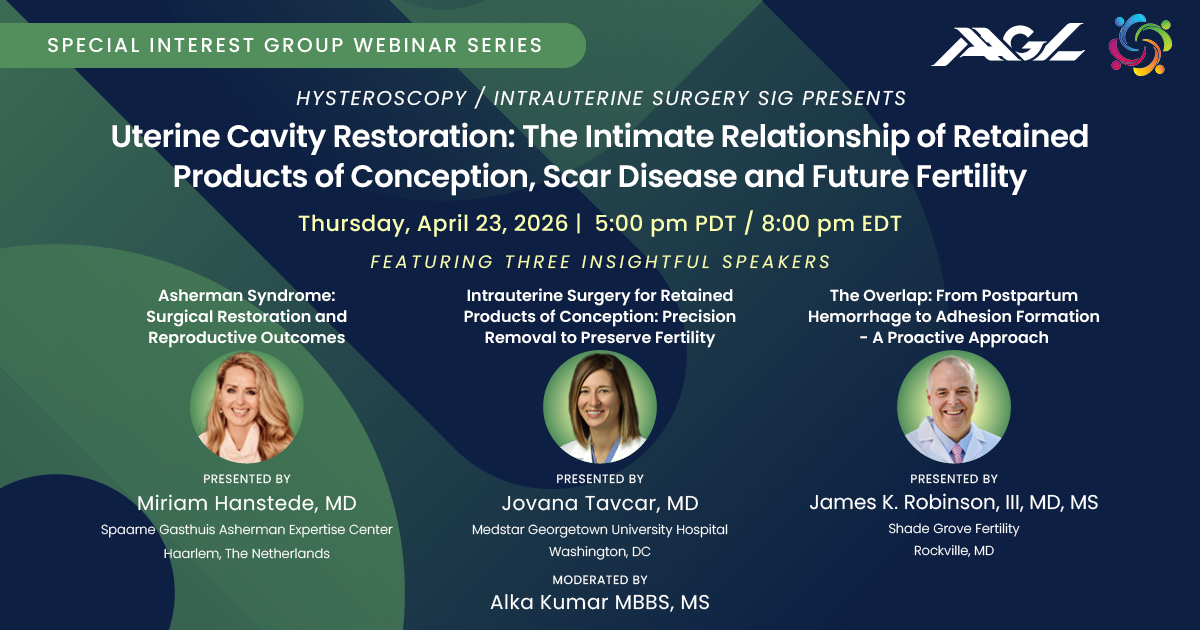Select the Asherman Syndrome talk title

point(247,316)
